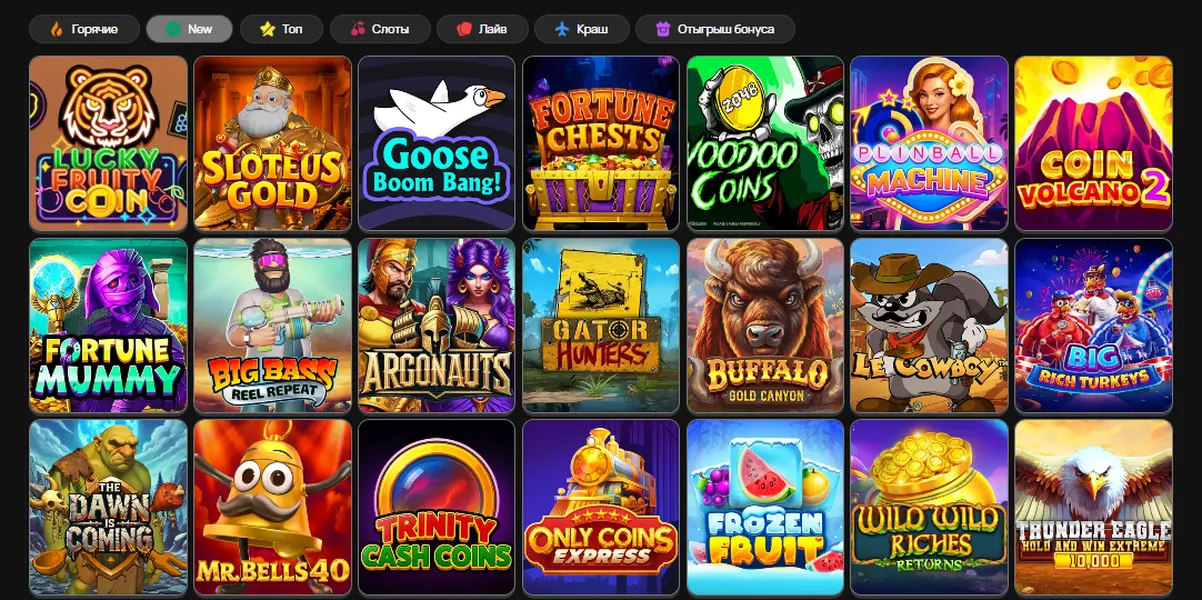Viewport: 1202px width, 600px height.
Task: Open the Voodoo Coins game
Action: tap(765, 143)
